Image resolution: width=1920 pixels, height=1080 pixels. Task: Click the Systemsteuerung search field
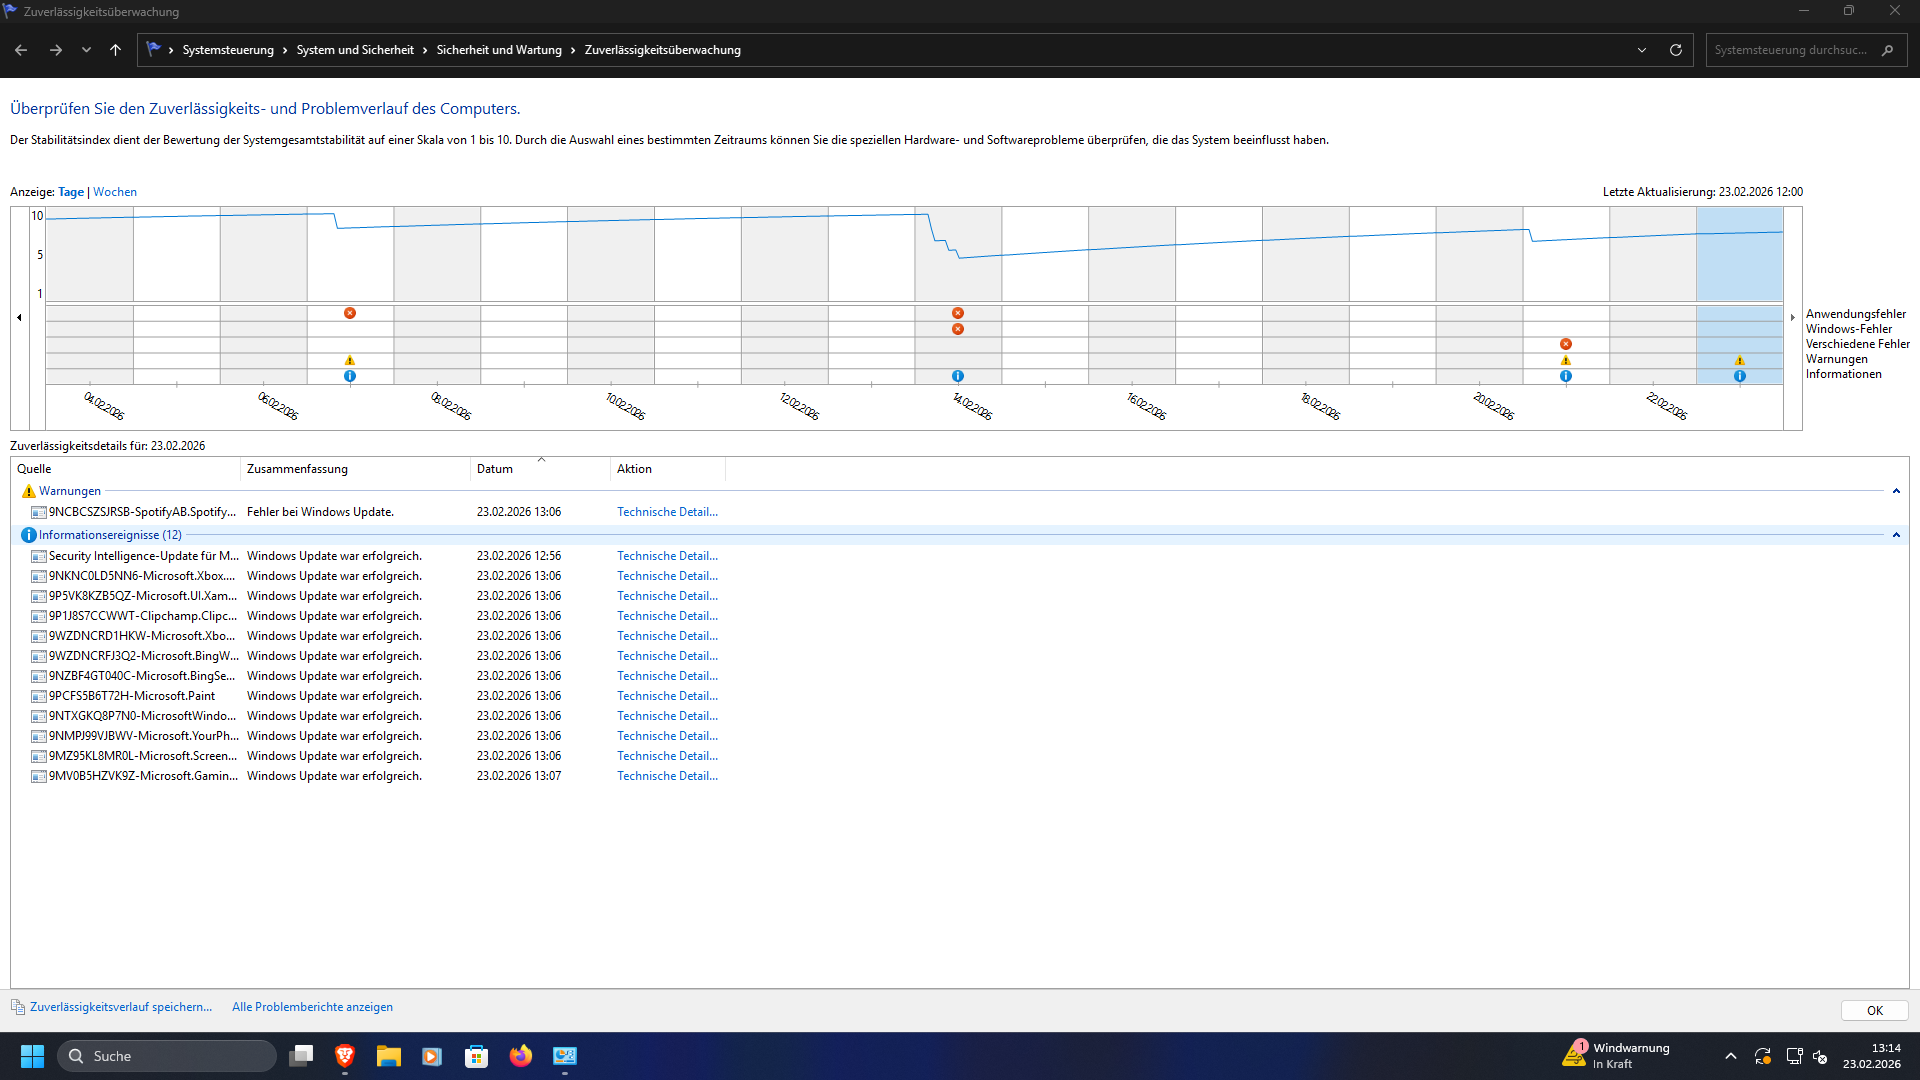pyautogui.click(x=1790, y=50)
